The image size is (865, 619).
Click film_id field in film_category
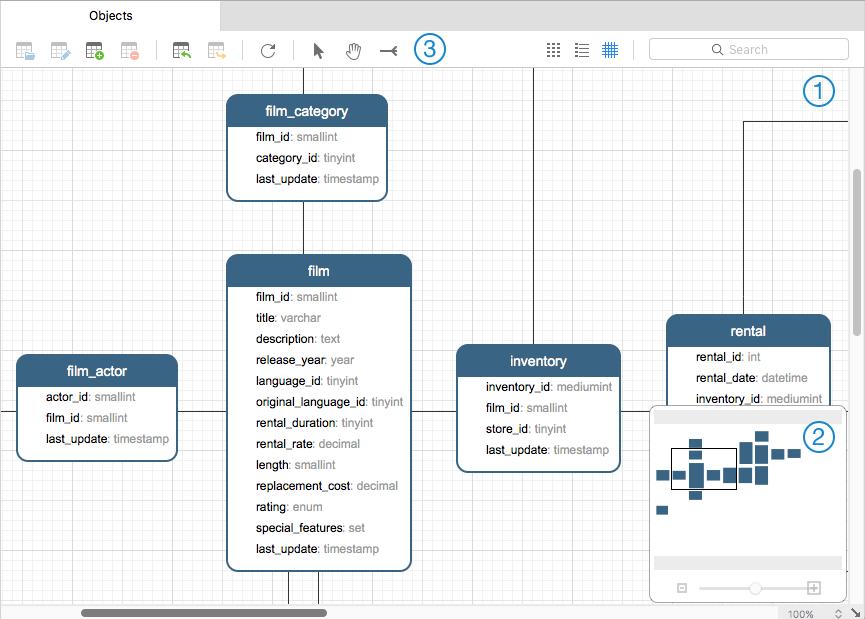[x=296, y=137]
